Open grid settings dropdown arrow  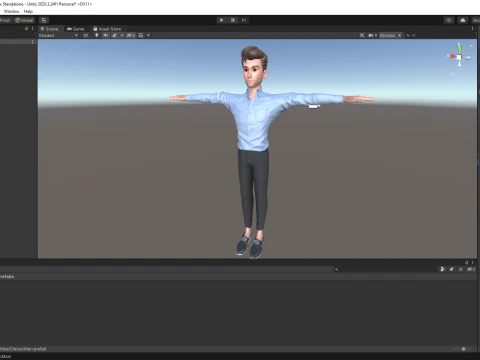coord(148,35)
